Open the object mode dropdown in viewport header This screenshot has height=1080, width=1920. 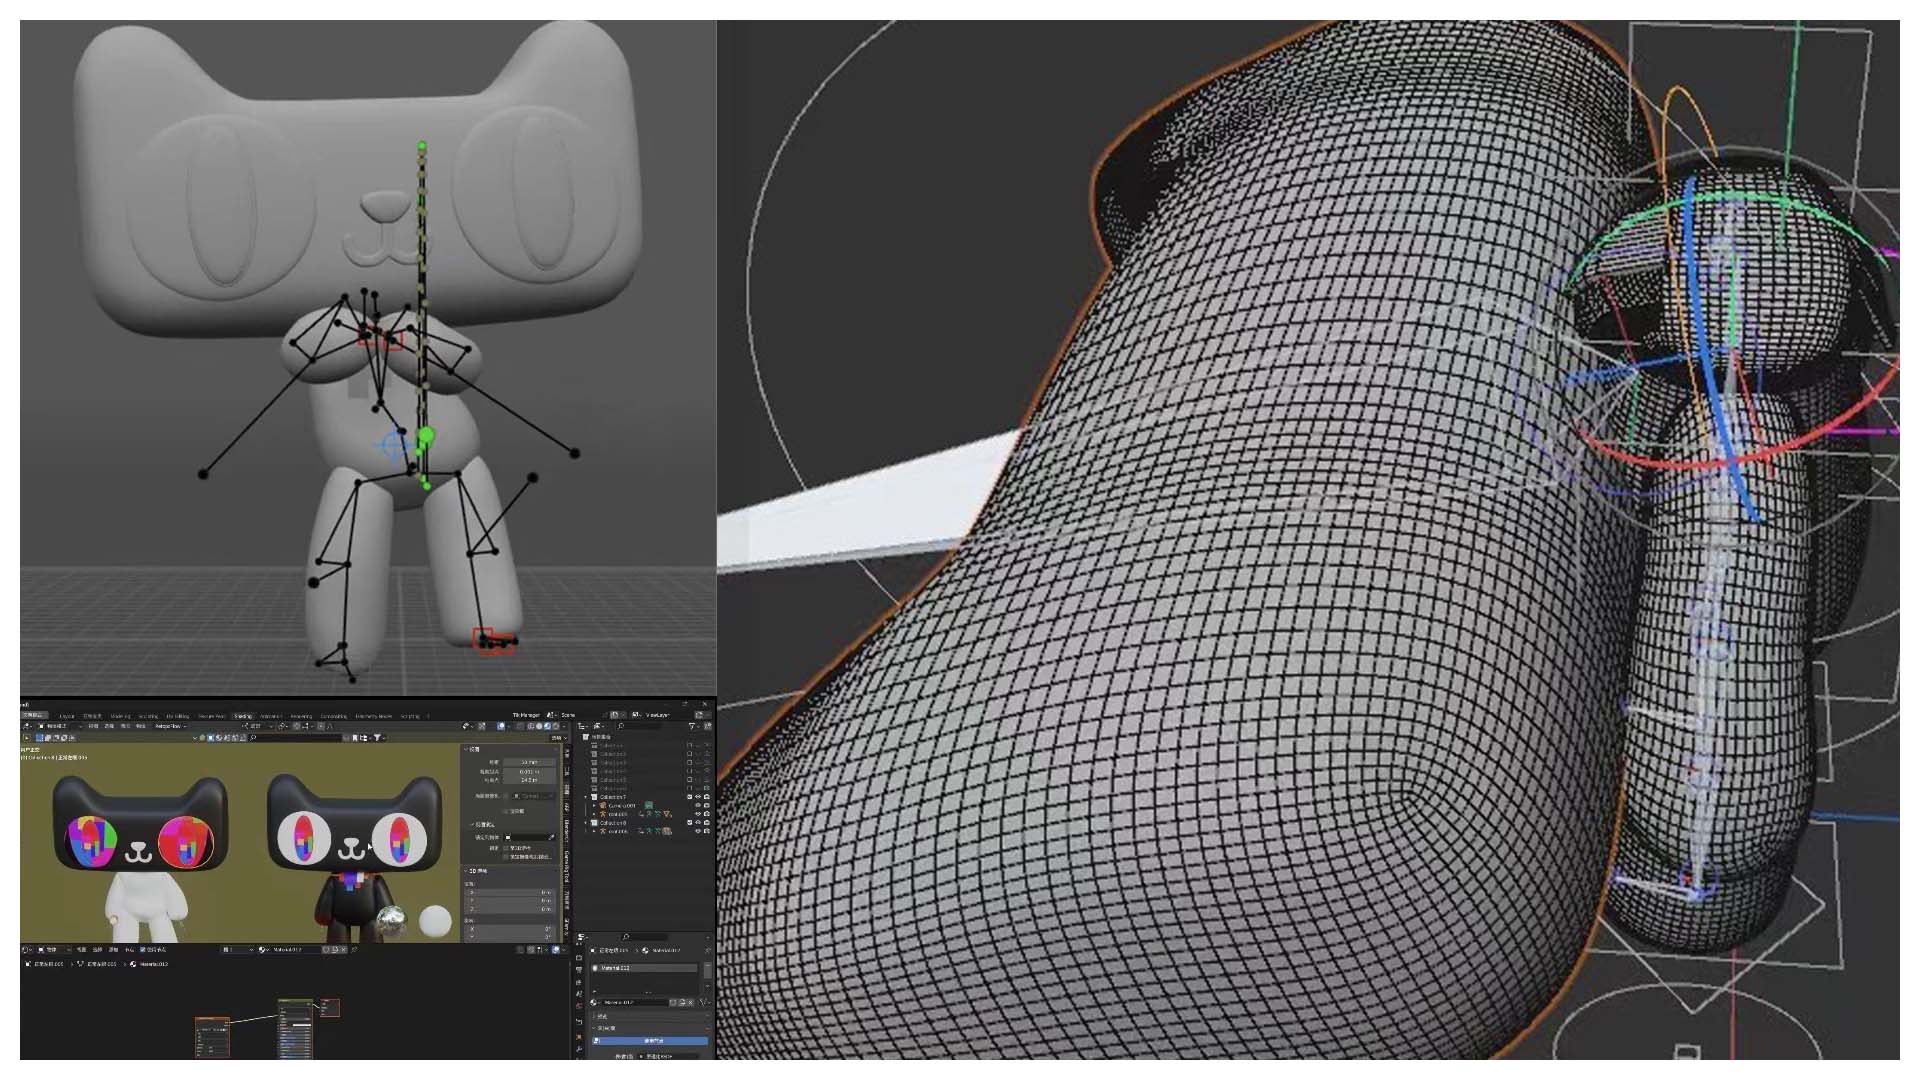[x=60, y=726]
